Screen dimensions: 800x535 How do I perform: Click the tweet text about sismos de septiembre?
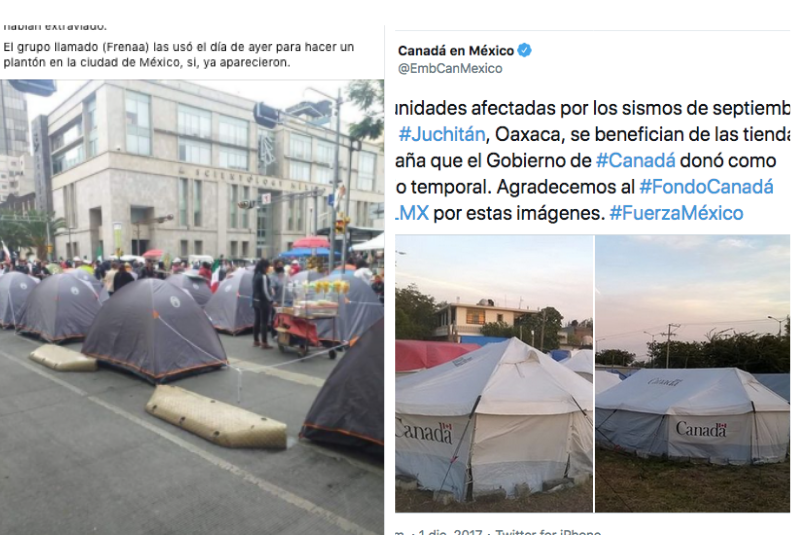click(x=592, y=161)
